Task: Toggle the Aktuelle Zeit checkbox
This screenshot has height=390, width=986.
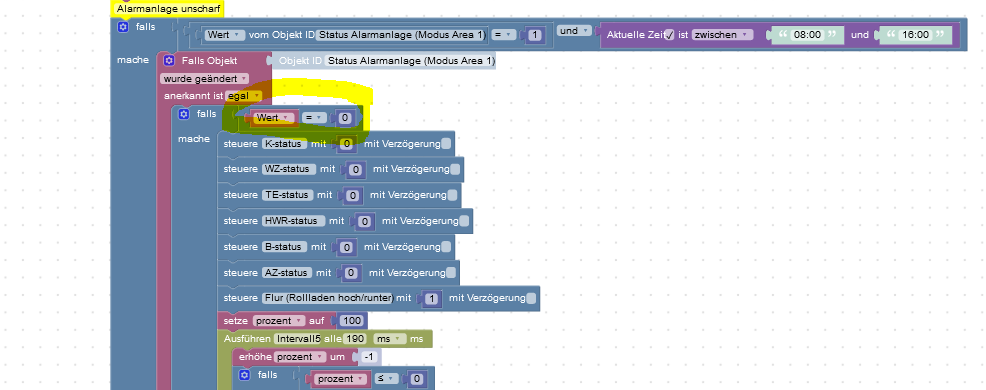Action: (670, 35)
